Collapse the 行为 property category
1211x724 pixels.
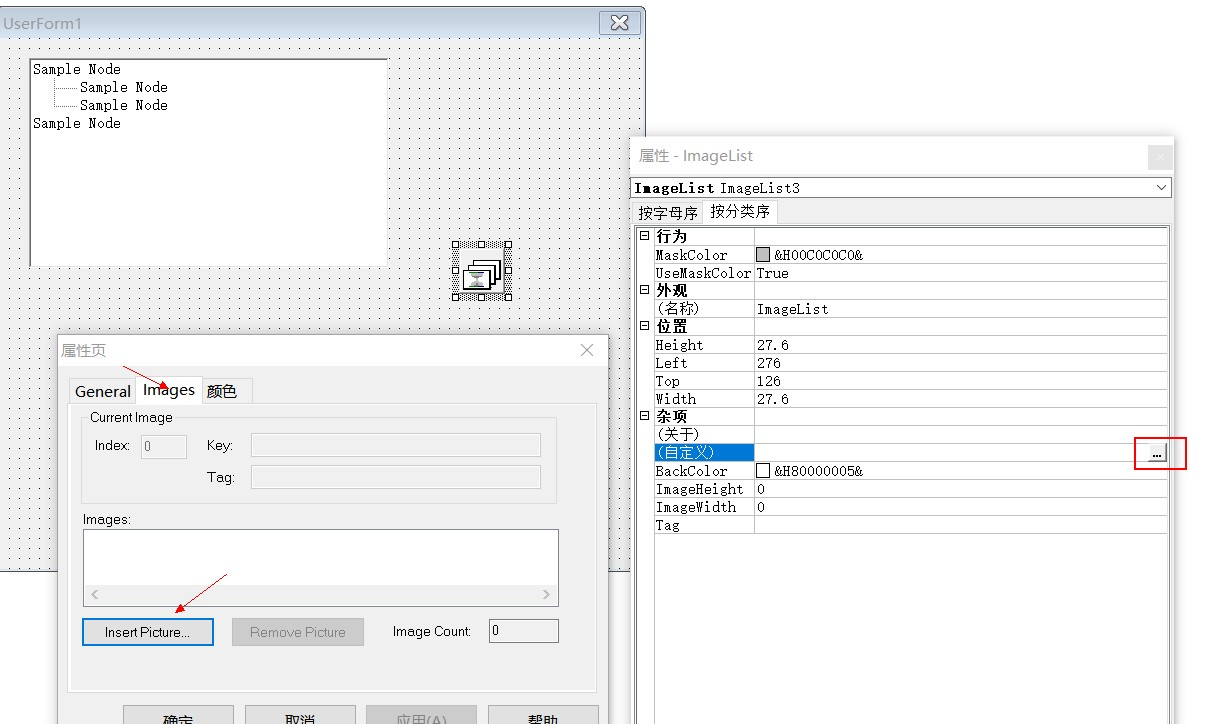[x=644, y=236]
